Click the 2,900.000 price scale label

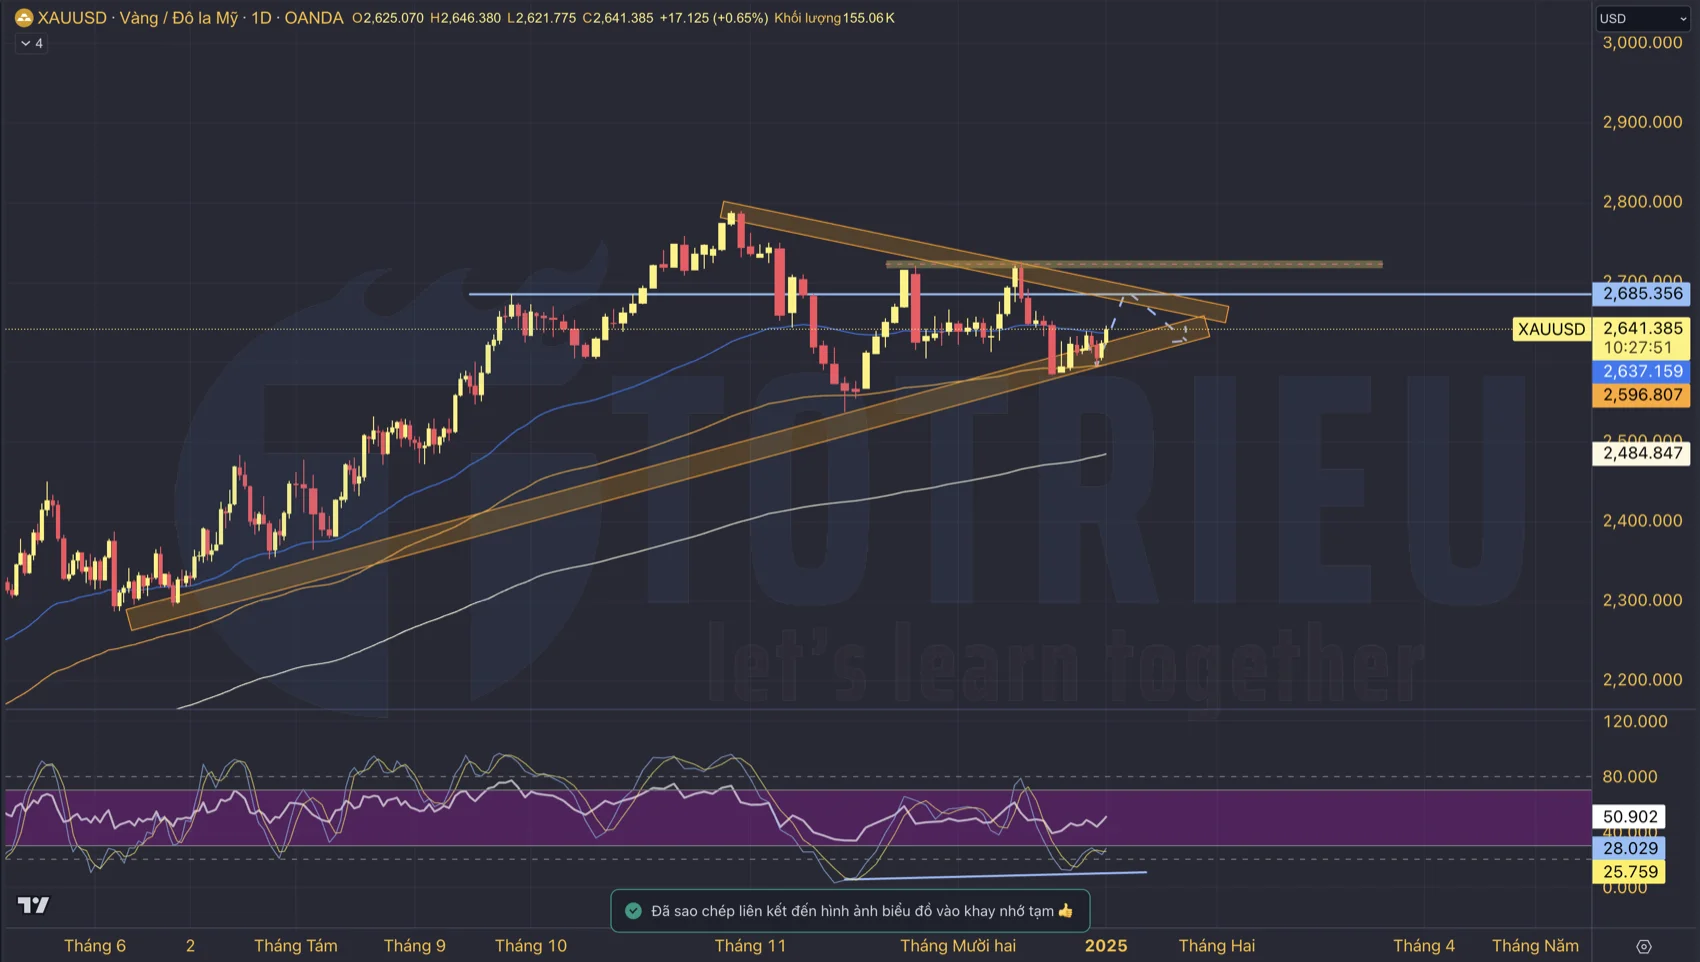pos(1642,122)
